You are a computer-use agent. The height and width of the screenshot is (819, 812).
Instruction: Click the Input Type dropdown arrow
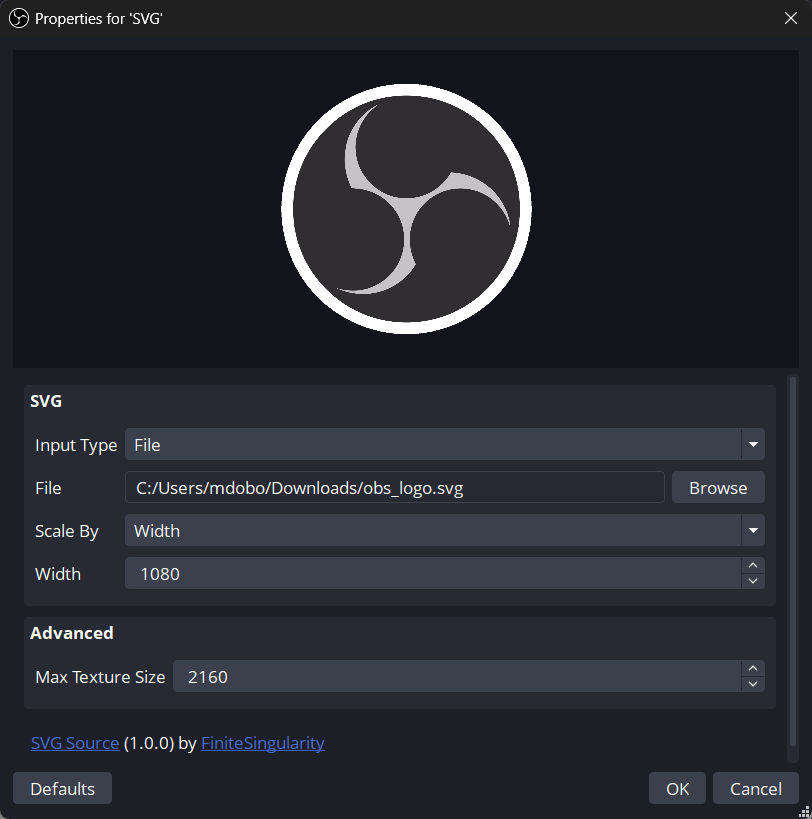point(753,444)
